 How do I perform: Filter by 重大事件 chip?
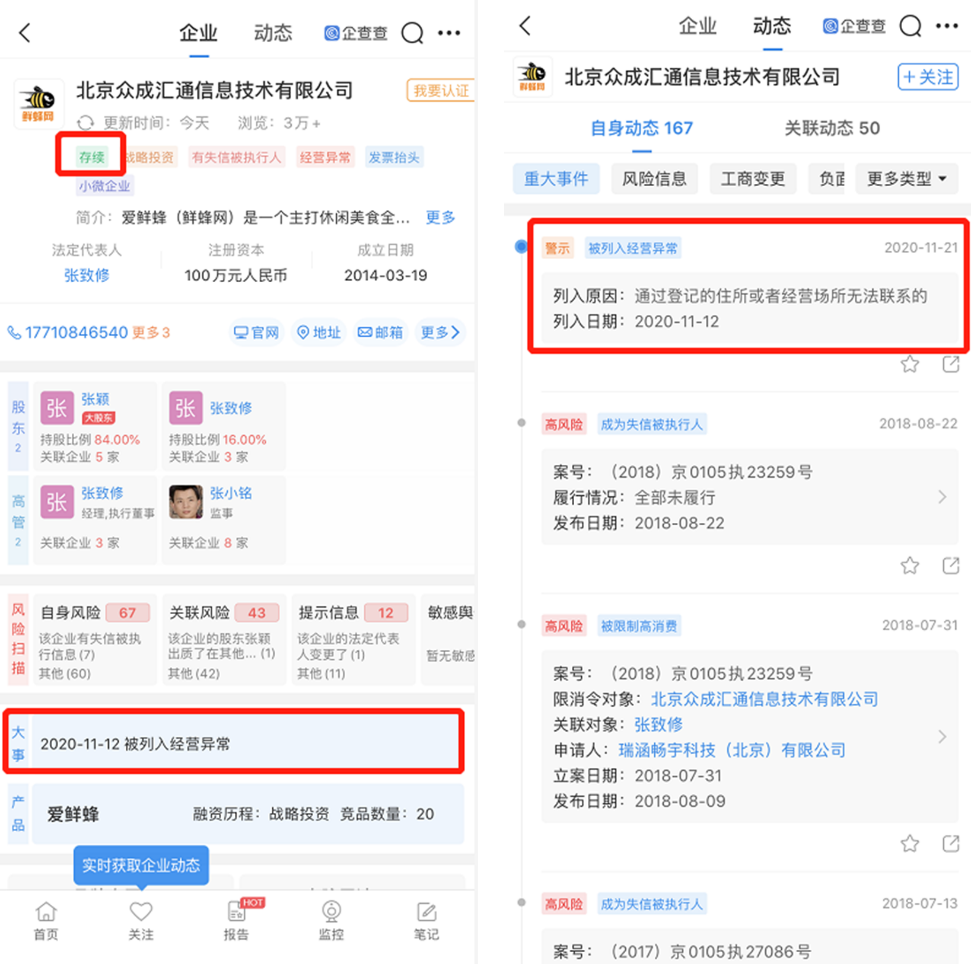(x=556, y=179)
